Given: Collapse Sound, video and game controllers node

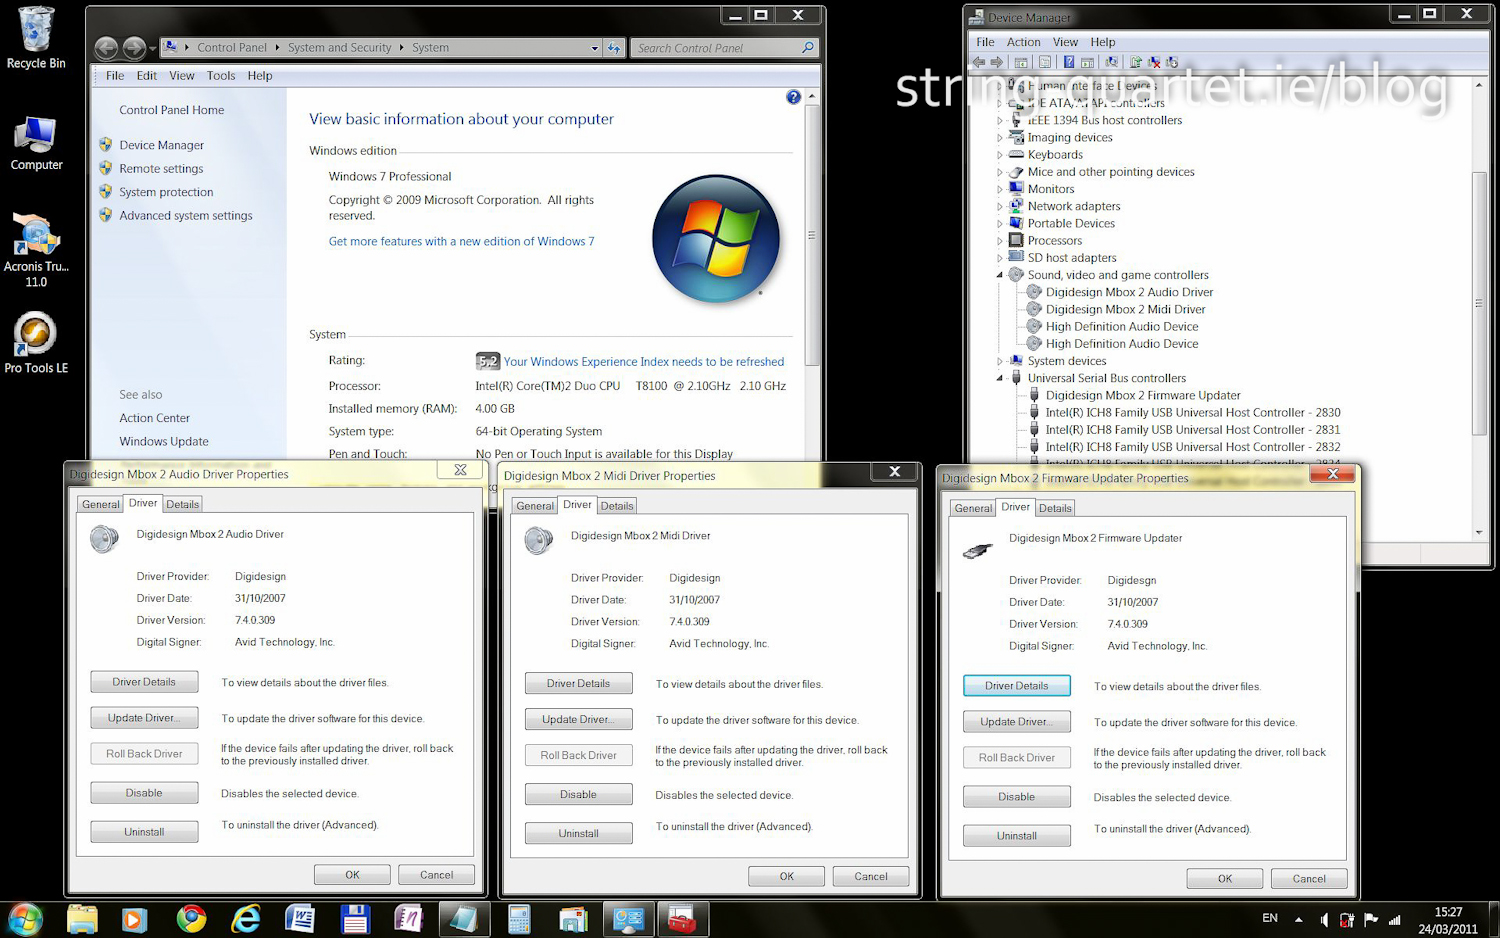Looking at the screenshot, I should coord(999,275).
